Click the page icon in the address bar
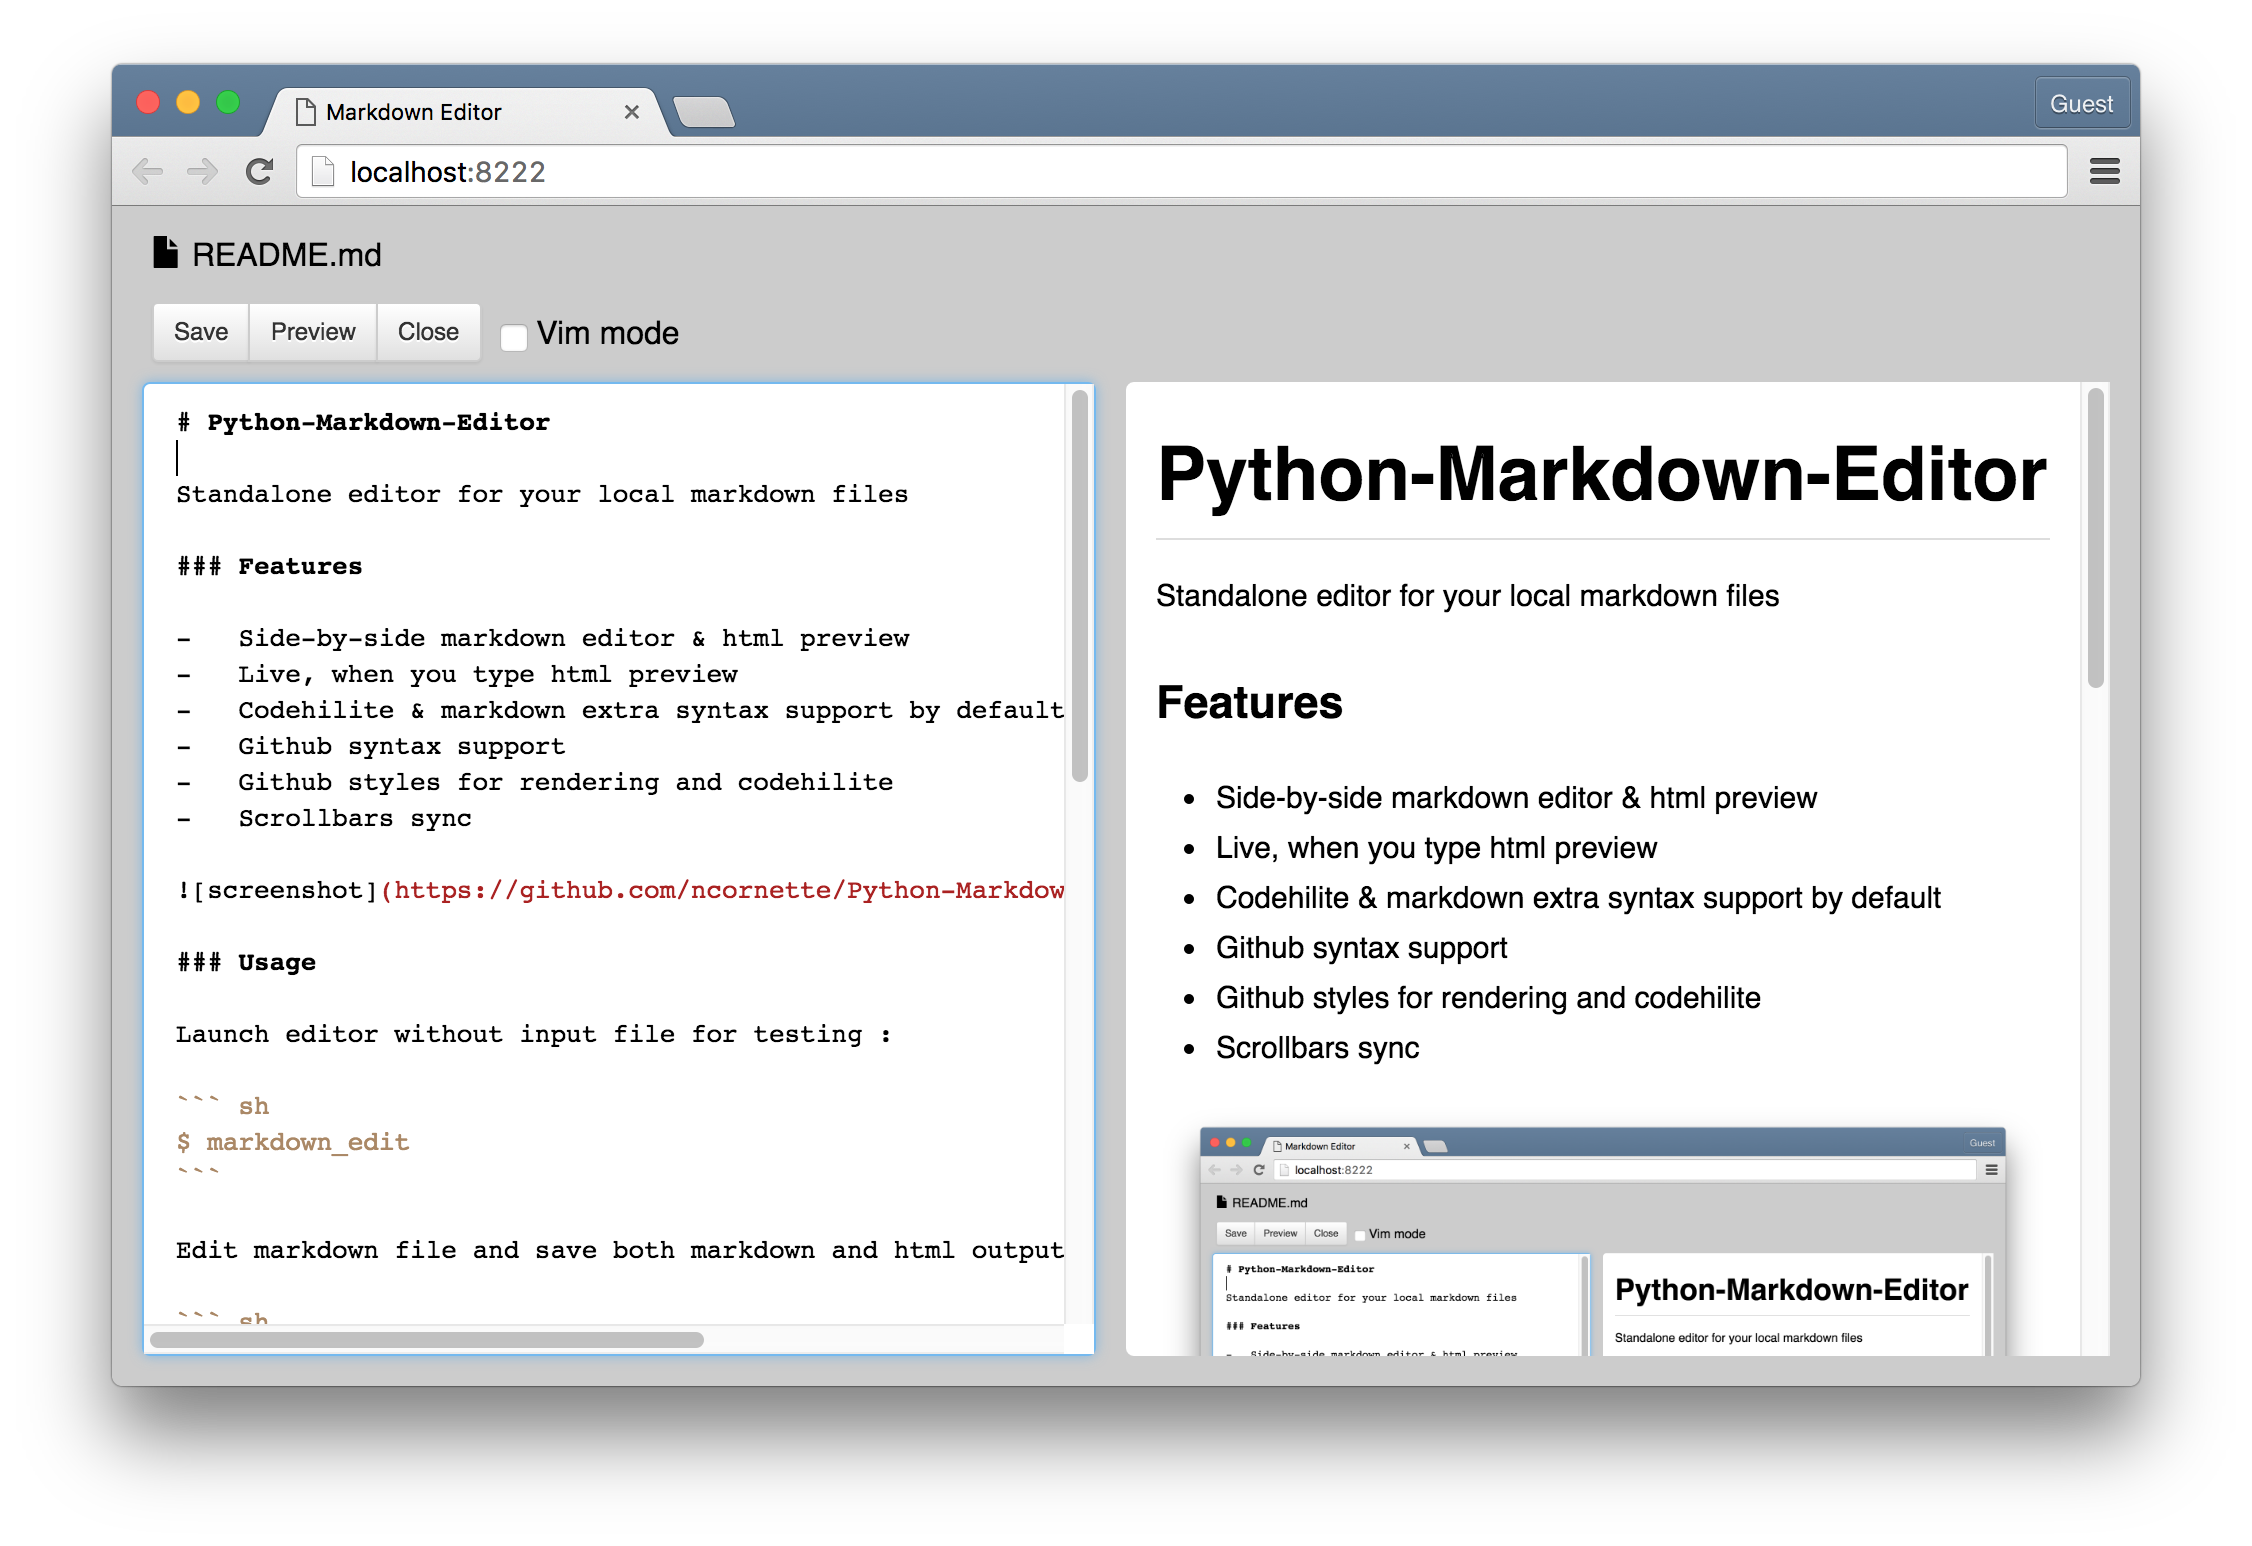The height and width of the screenshot is (1546, 2252). (322, 171)
